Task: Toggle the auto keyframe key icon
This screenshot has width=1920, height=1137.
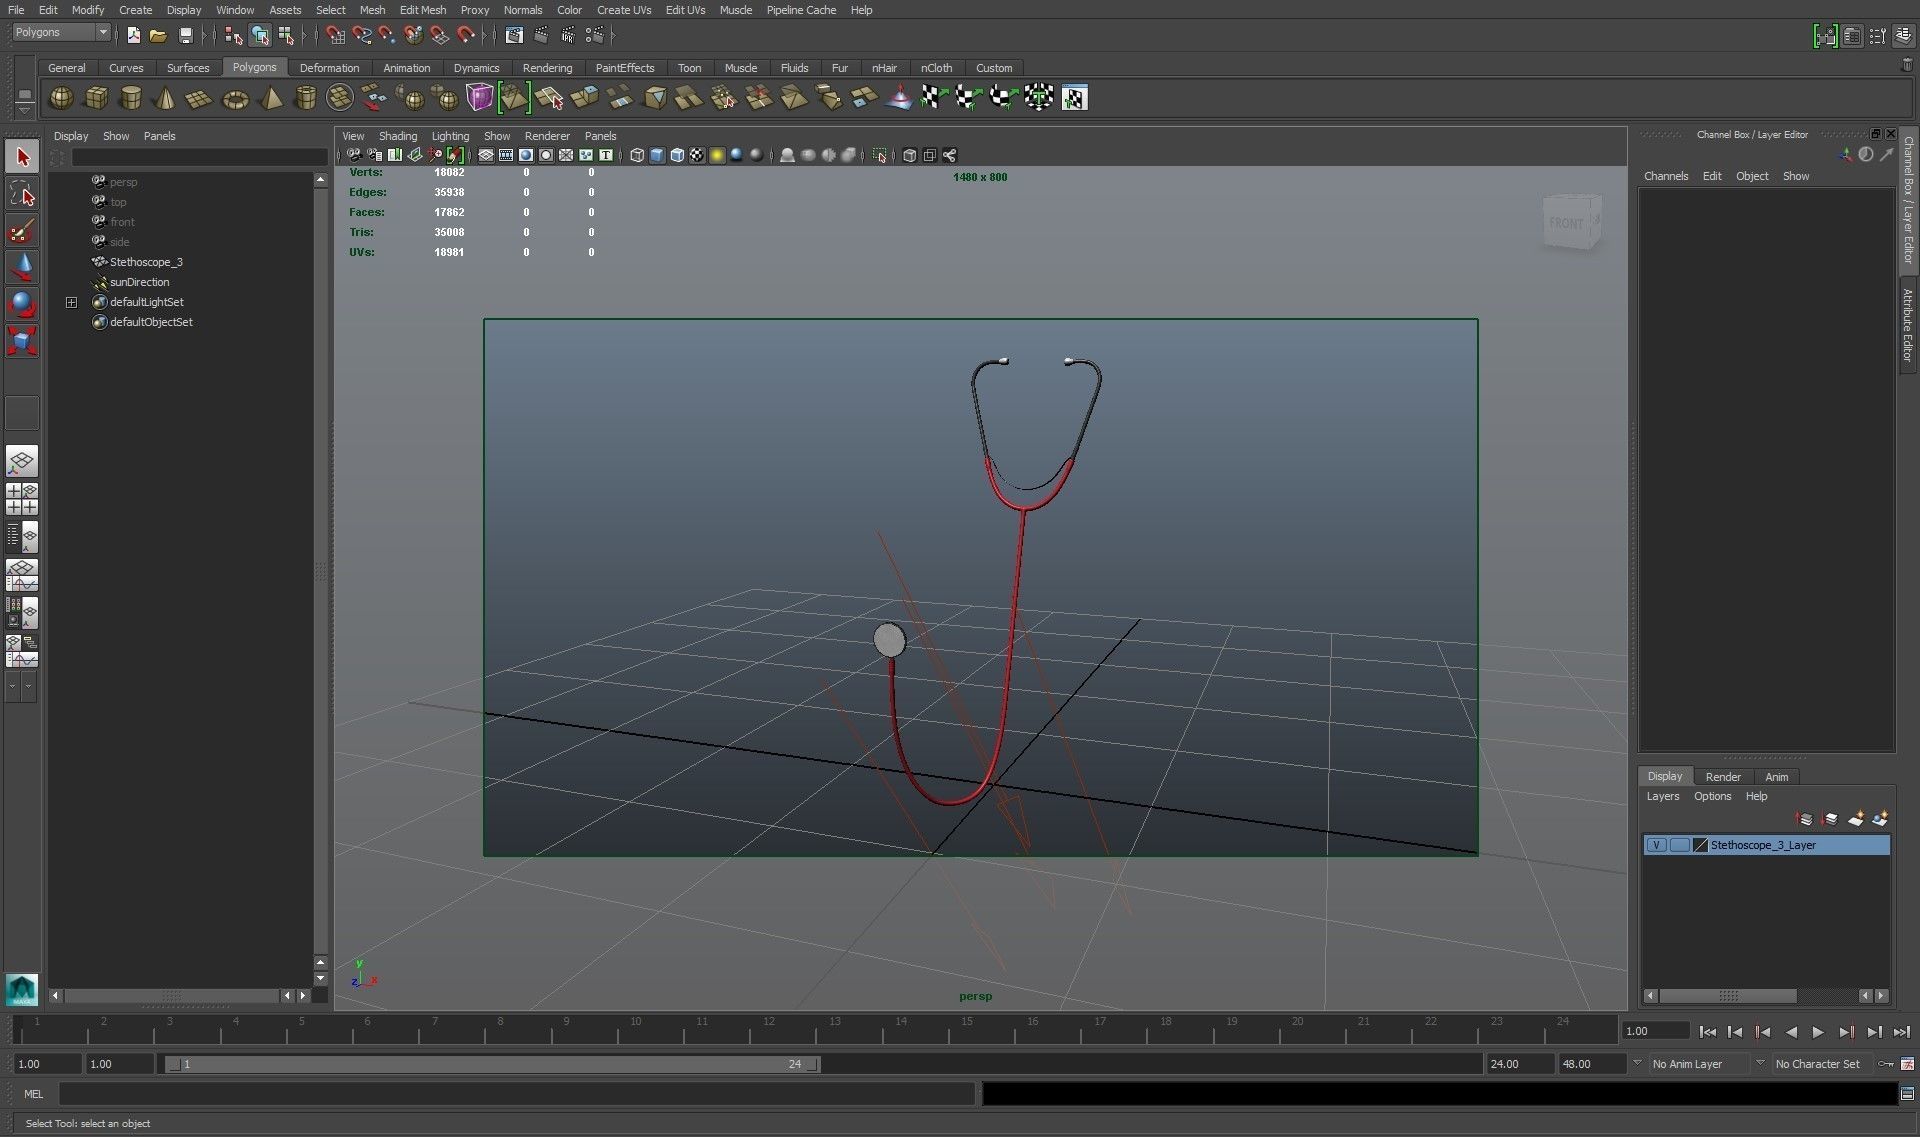Action: coord(1886,1064)
